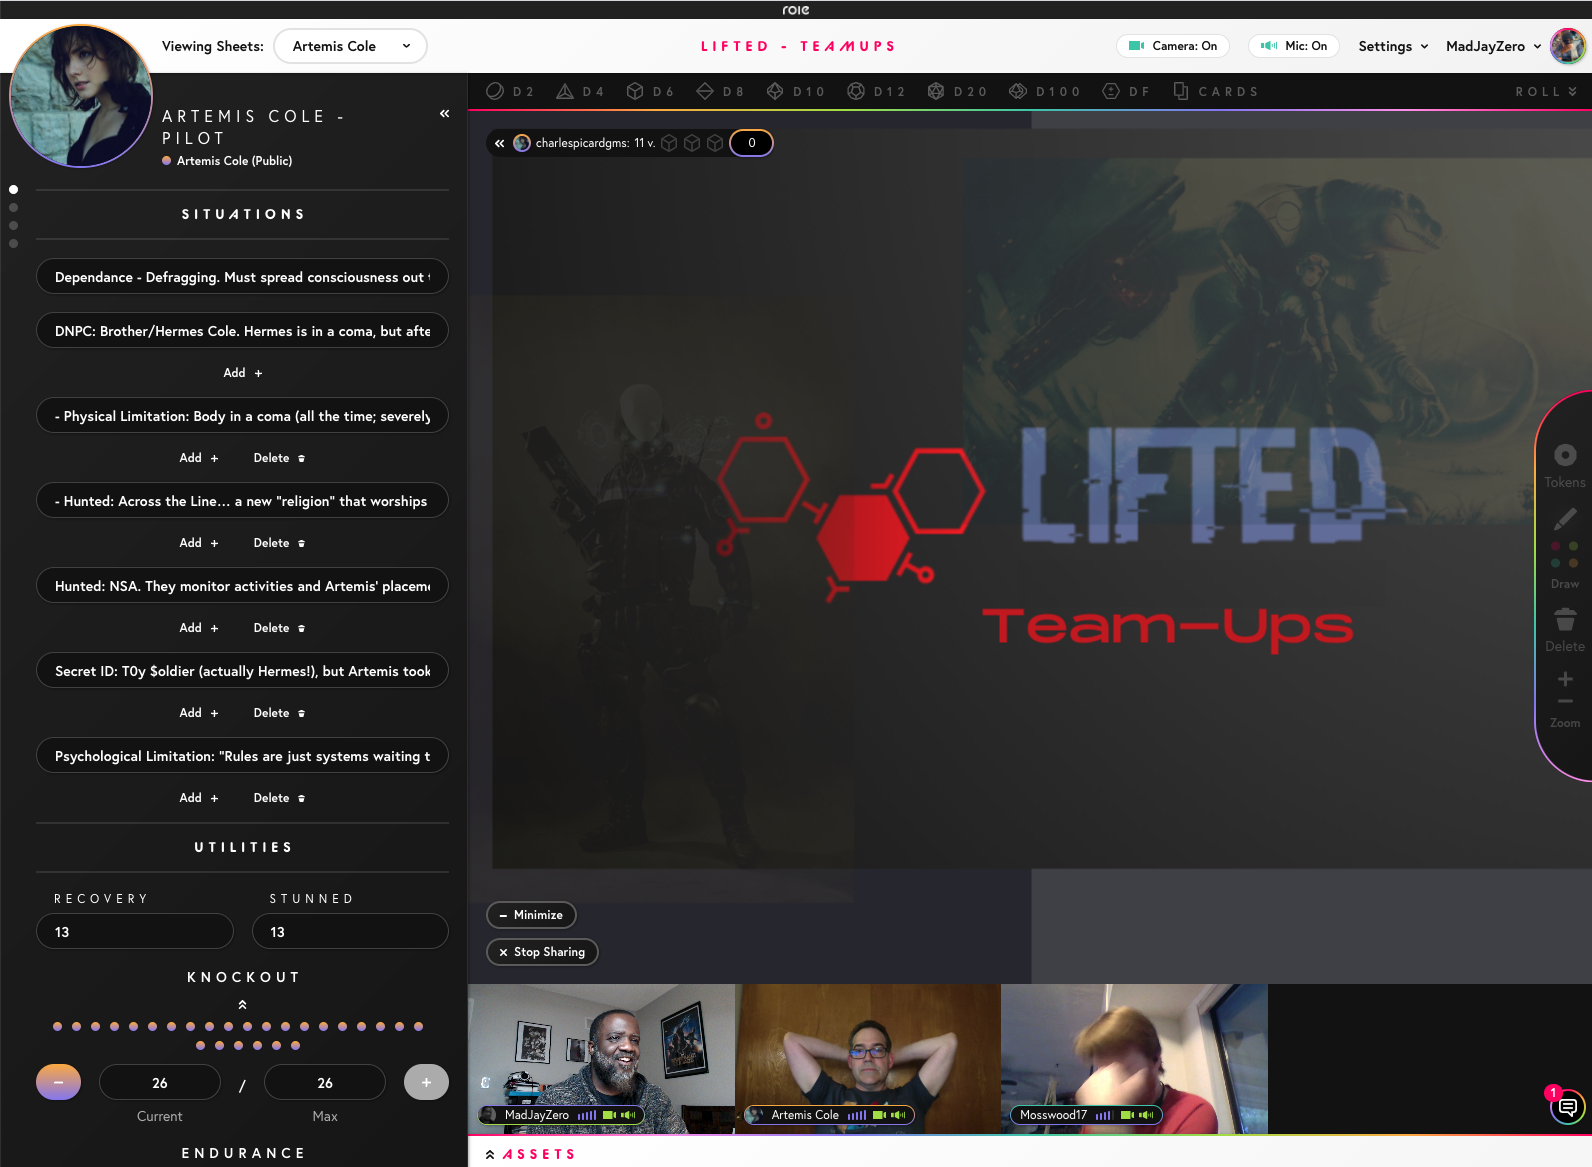Open the MadJayZero account dropdown
1592x1167 pixels.
click(x=1493, y=46)
